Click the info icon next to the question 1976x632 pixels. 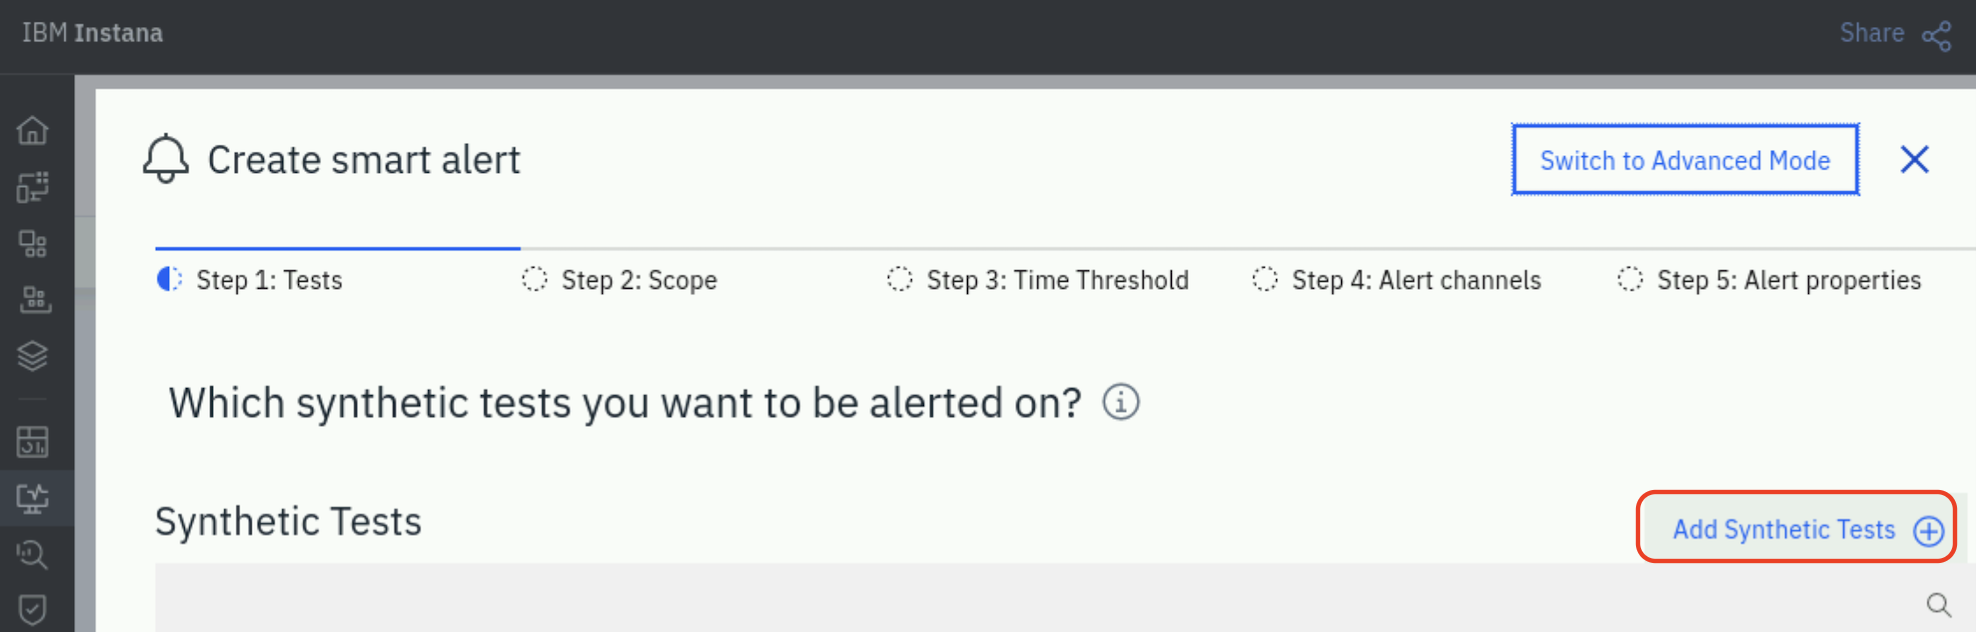[1121, 402]
